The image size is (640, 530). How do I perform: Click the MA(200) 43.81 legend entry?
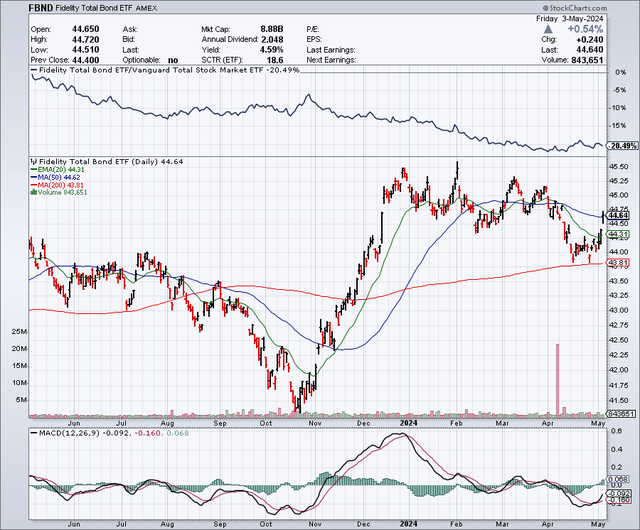coord(57,185)
